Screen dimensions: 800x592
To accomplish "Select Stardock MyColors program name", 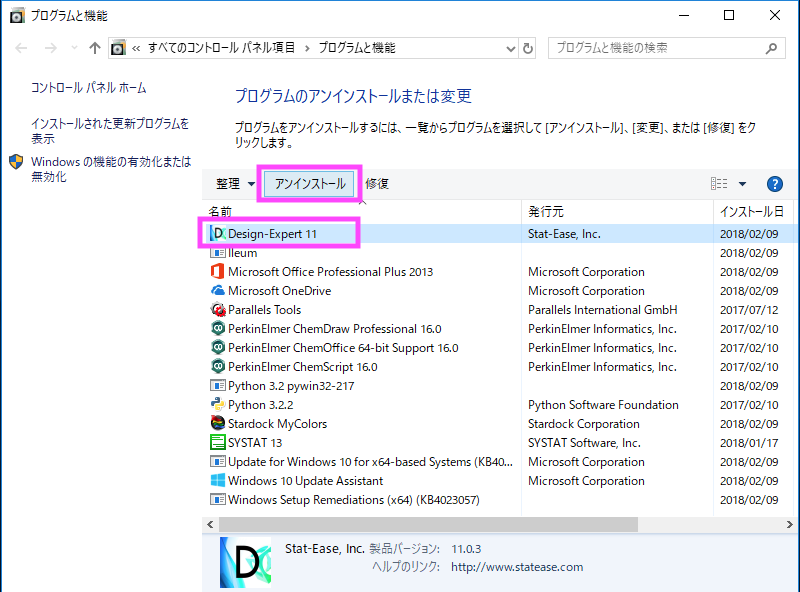I will (278, 424).
